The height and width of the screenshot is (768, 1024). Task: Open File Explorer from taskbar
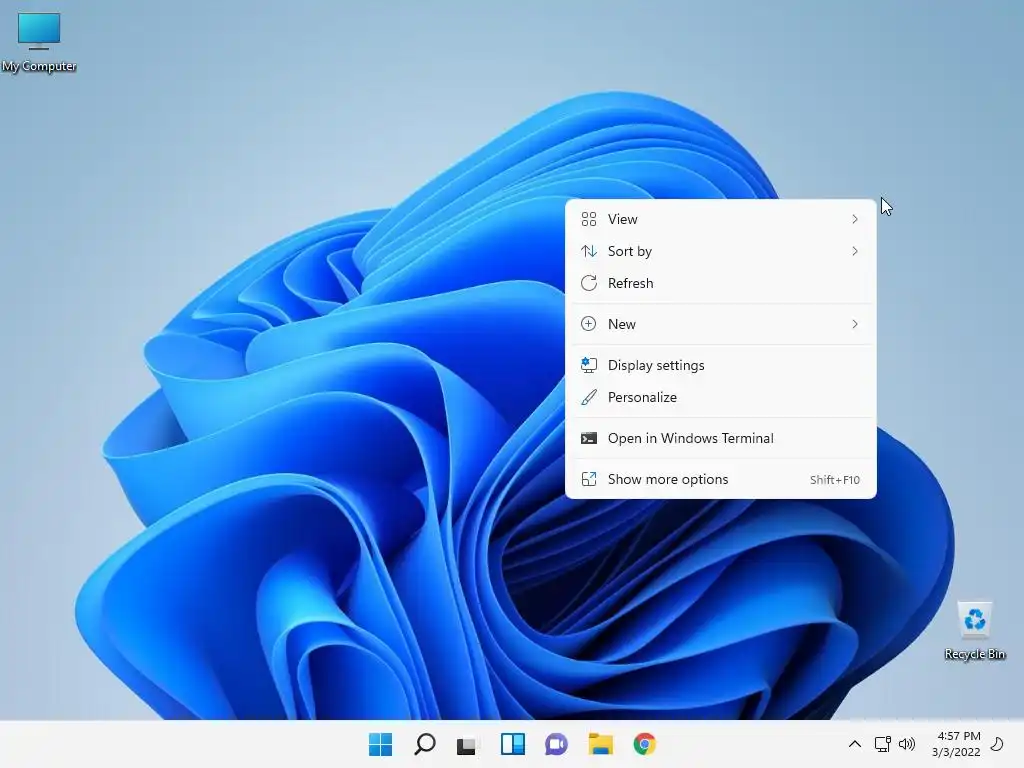point(600,744)
